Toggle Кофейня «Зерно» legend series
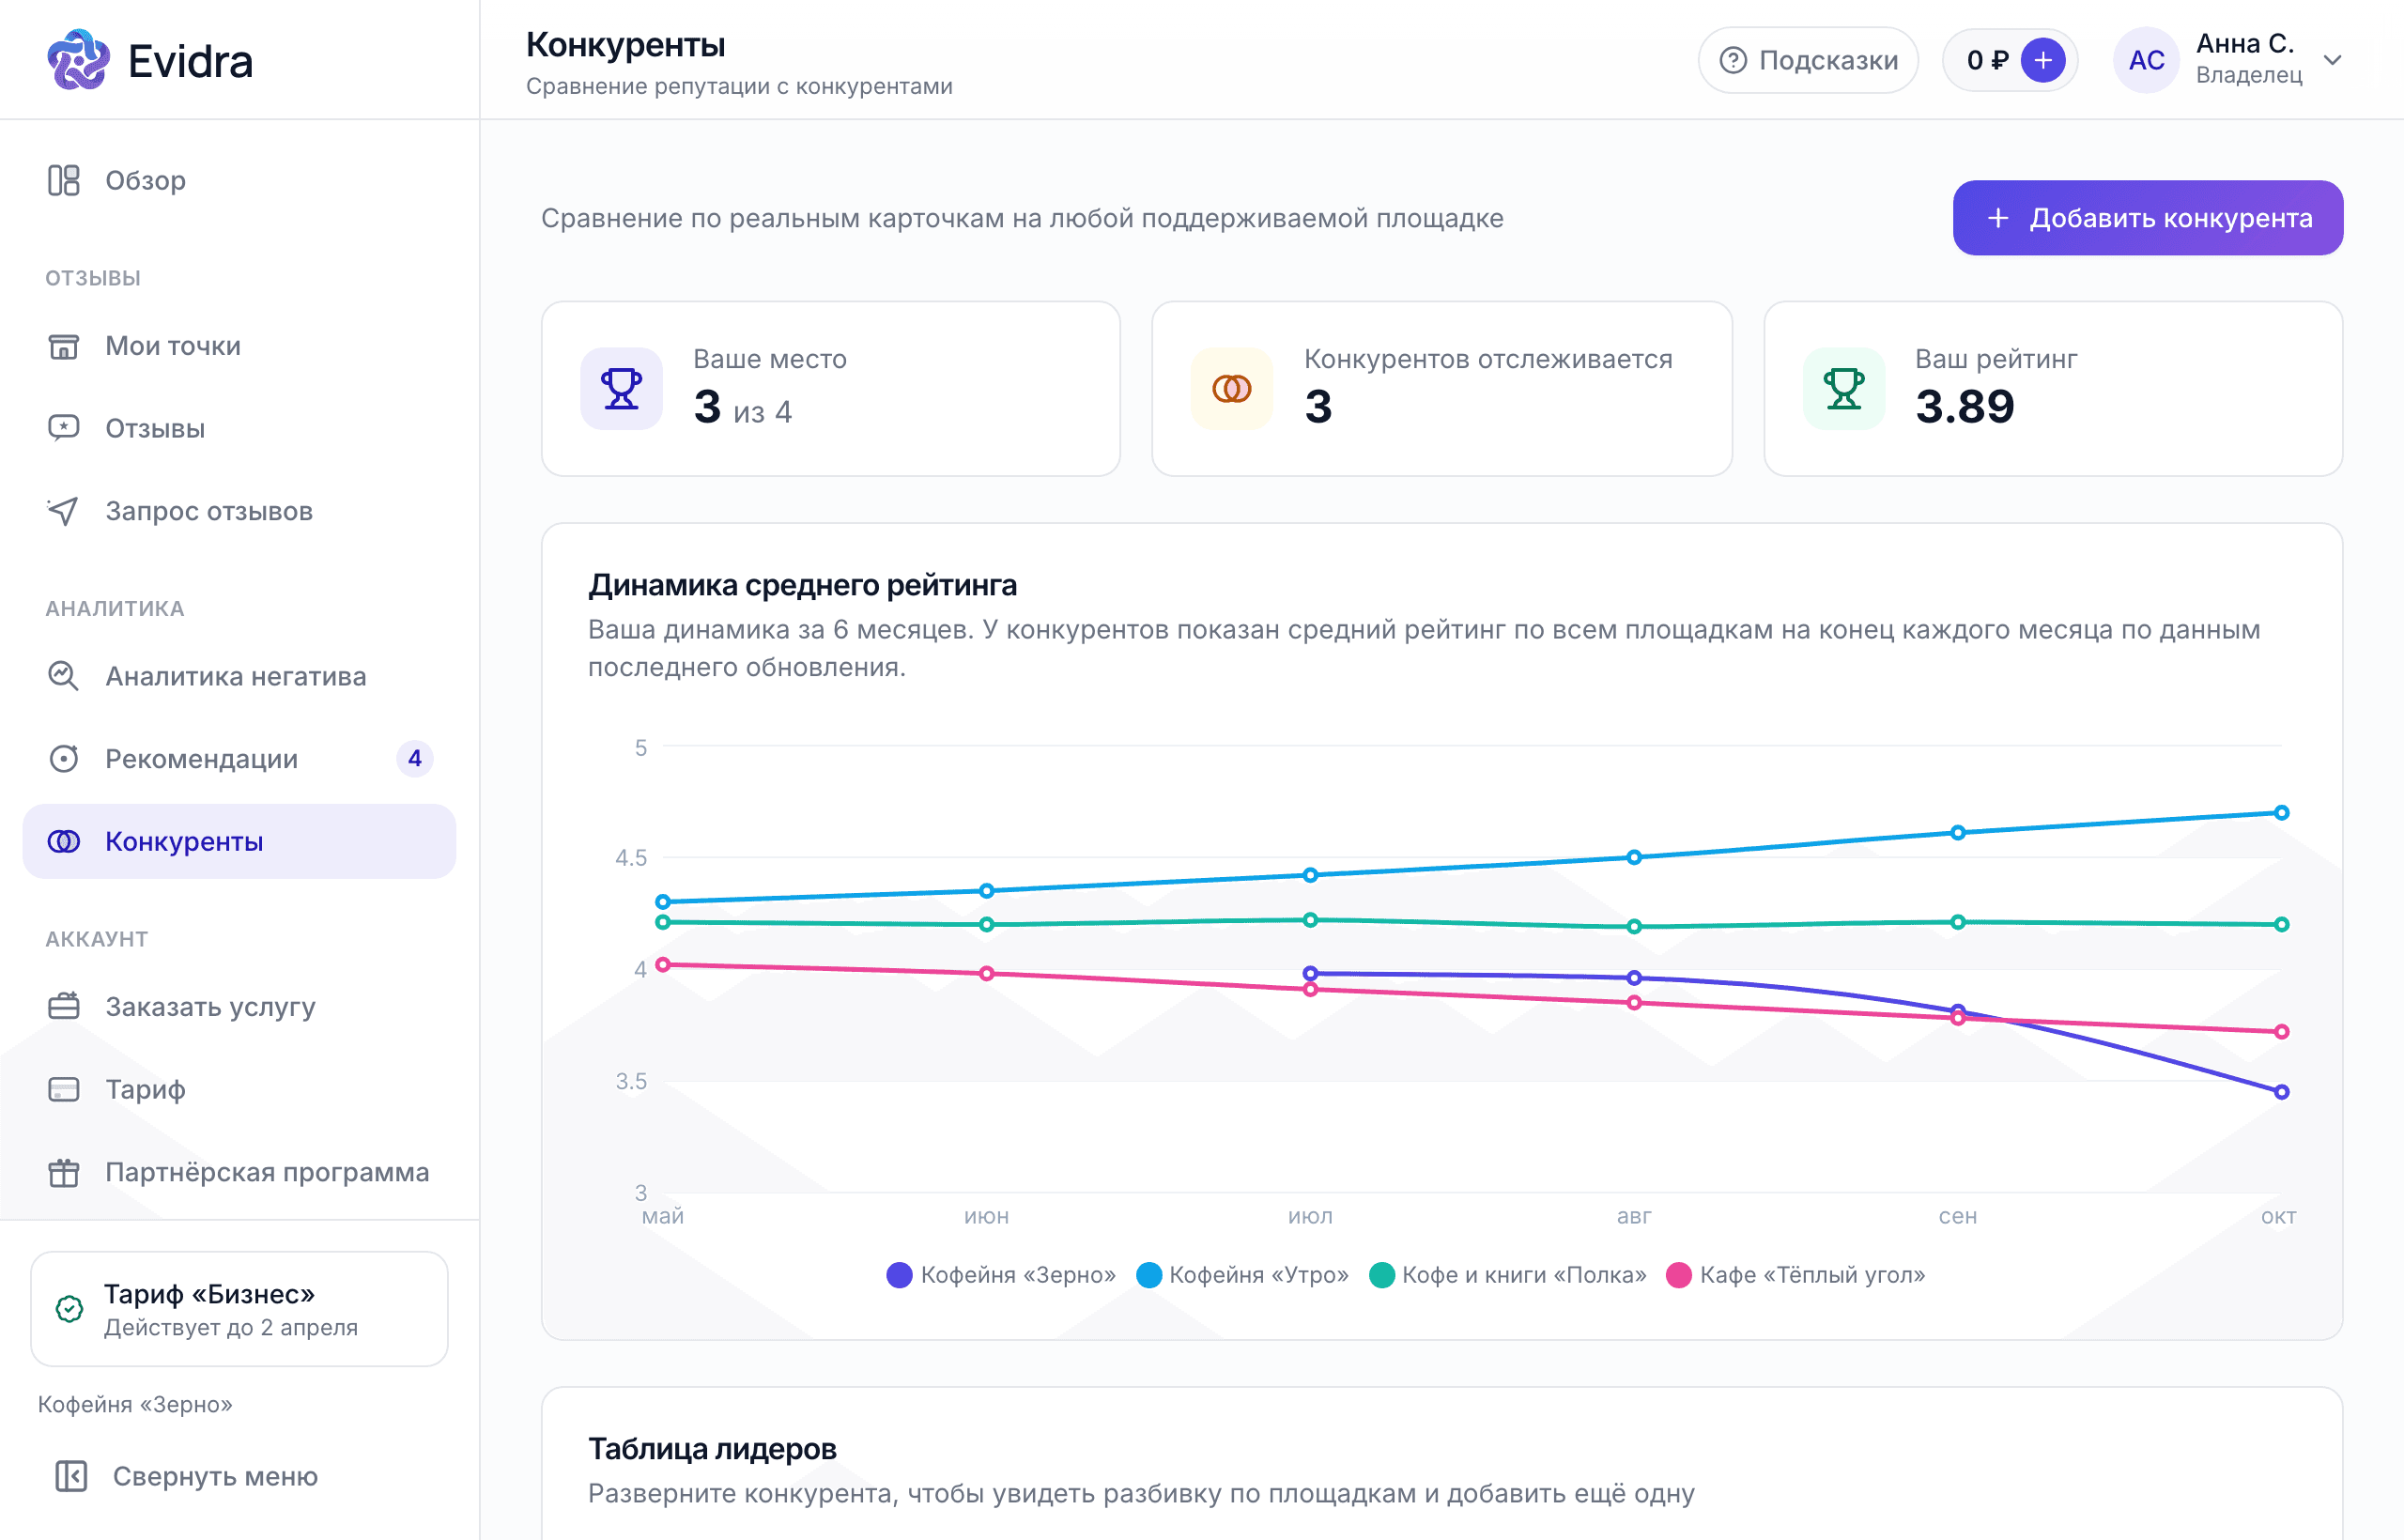The image size is (2404, 1540). [x=1001, y=1275]
